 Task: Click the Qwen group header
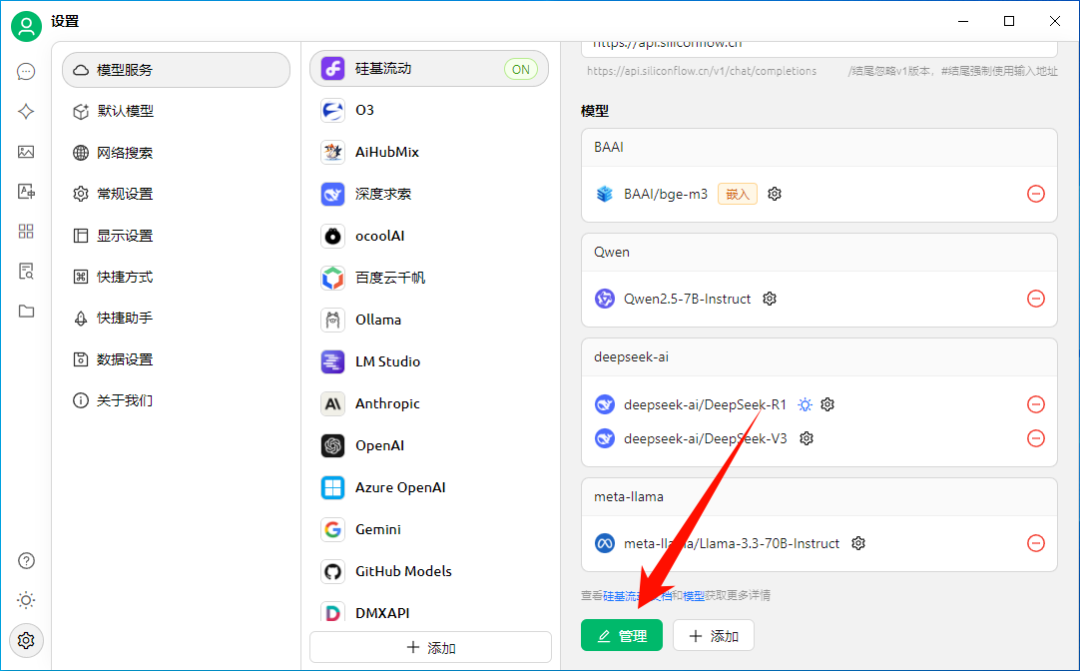tap(819, 252)
